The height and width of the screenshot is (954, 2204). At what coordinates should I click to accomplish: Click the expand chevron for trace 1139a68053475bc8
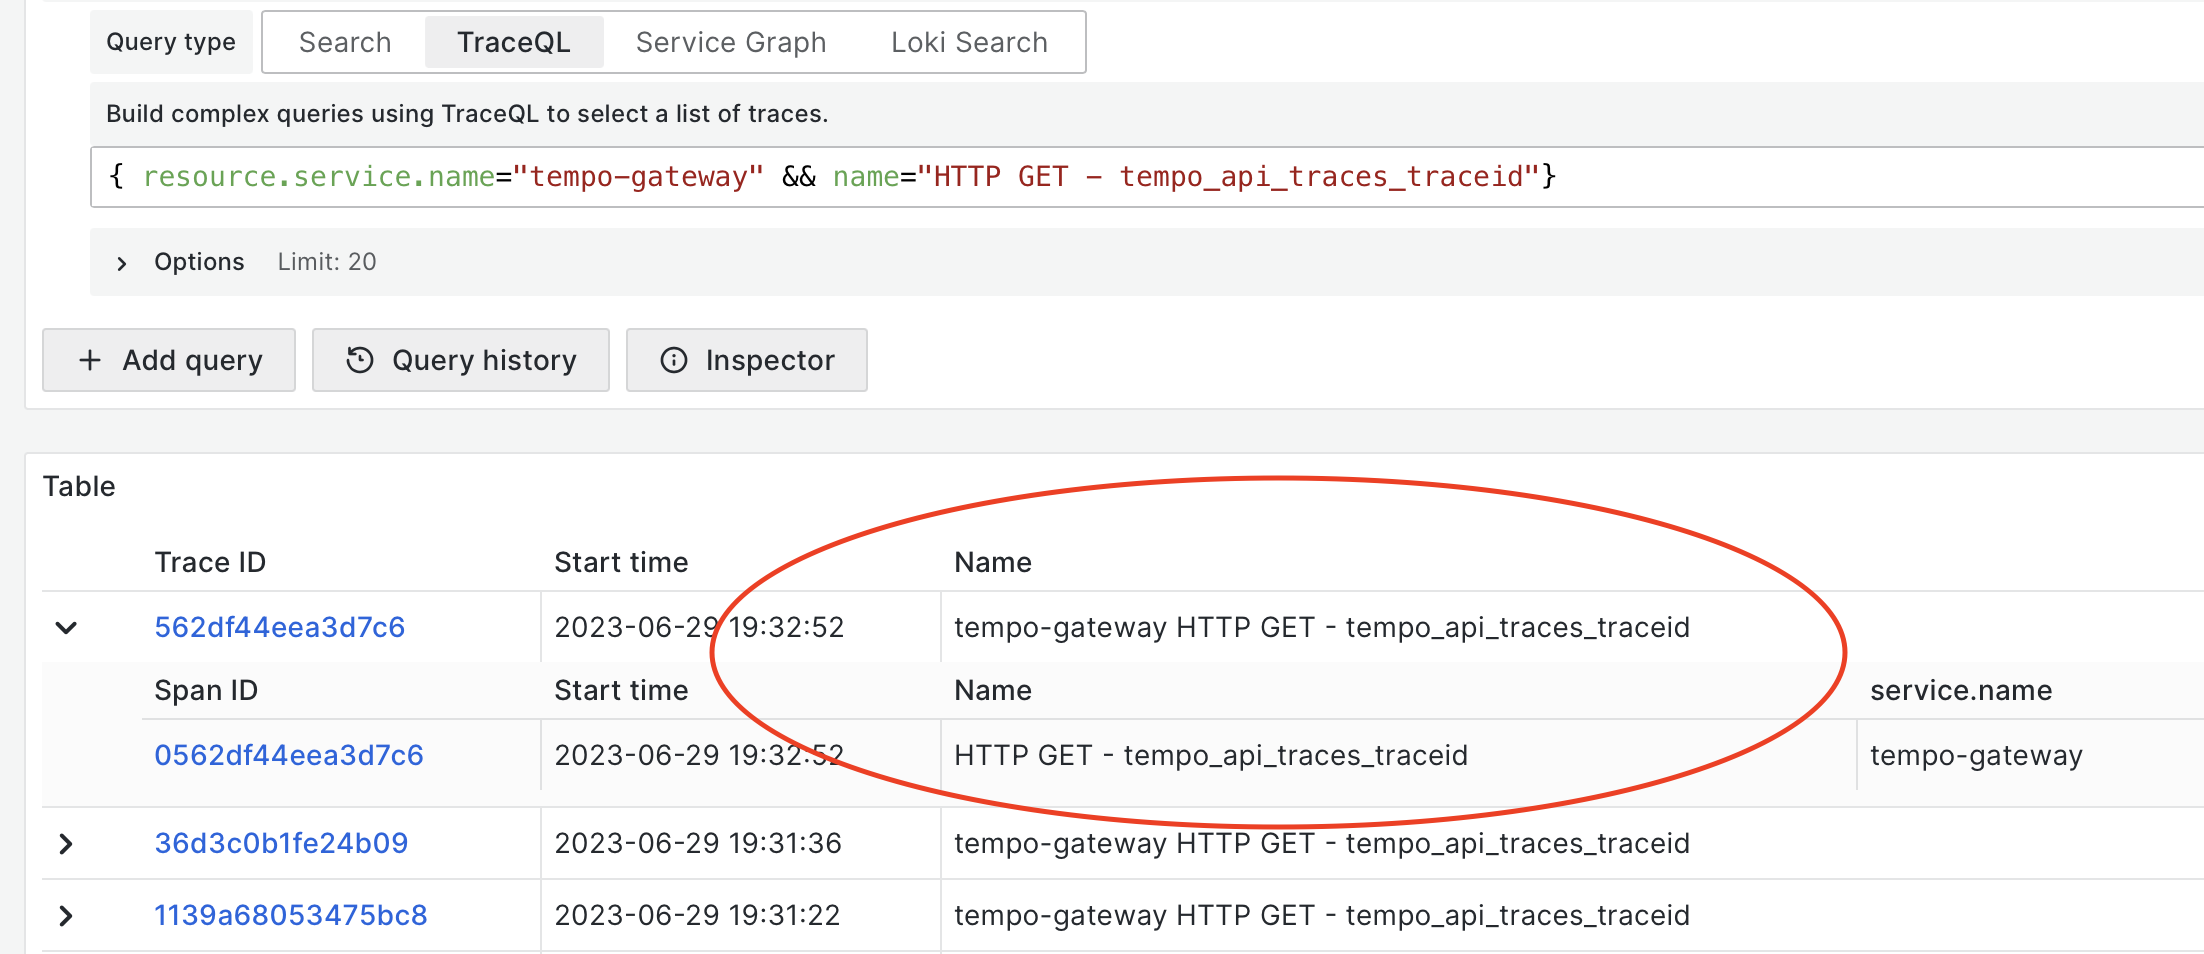(66, 915)
